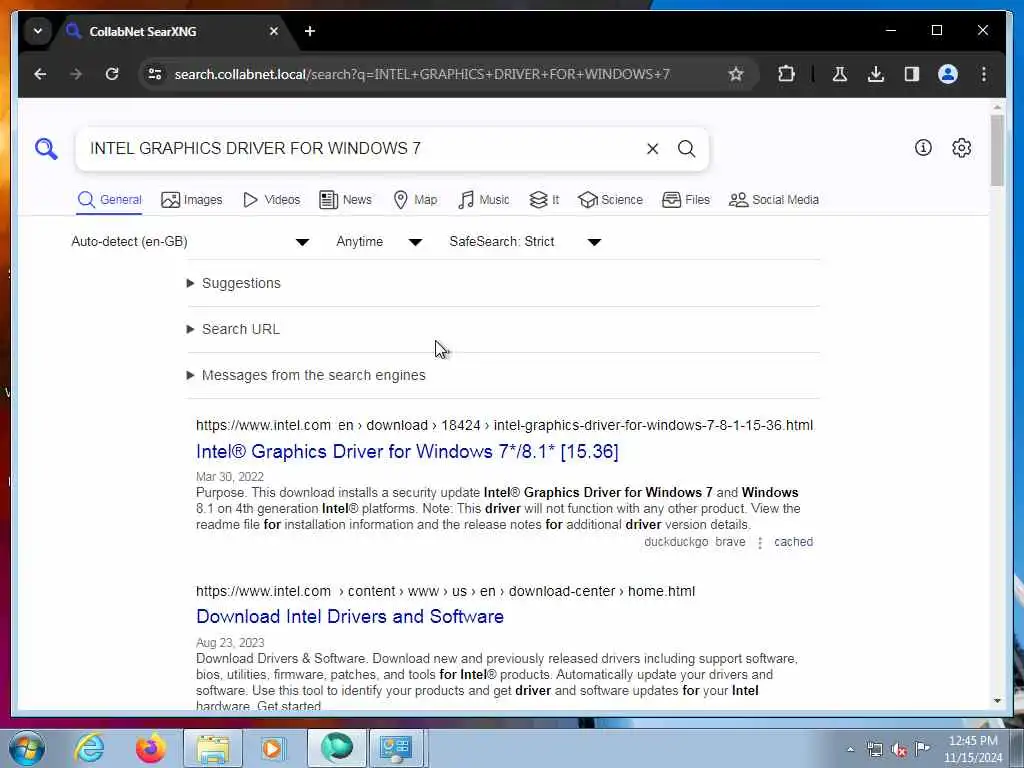Go back using browser back arrow
Screen dimensions: 1024x768
click(40, 74)
